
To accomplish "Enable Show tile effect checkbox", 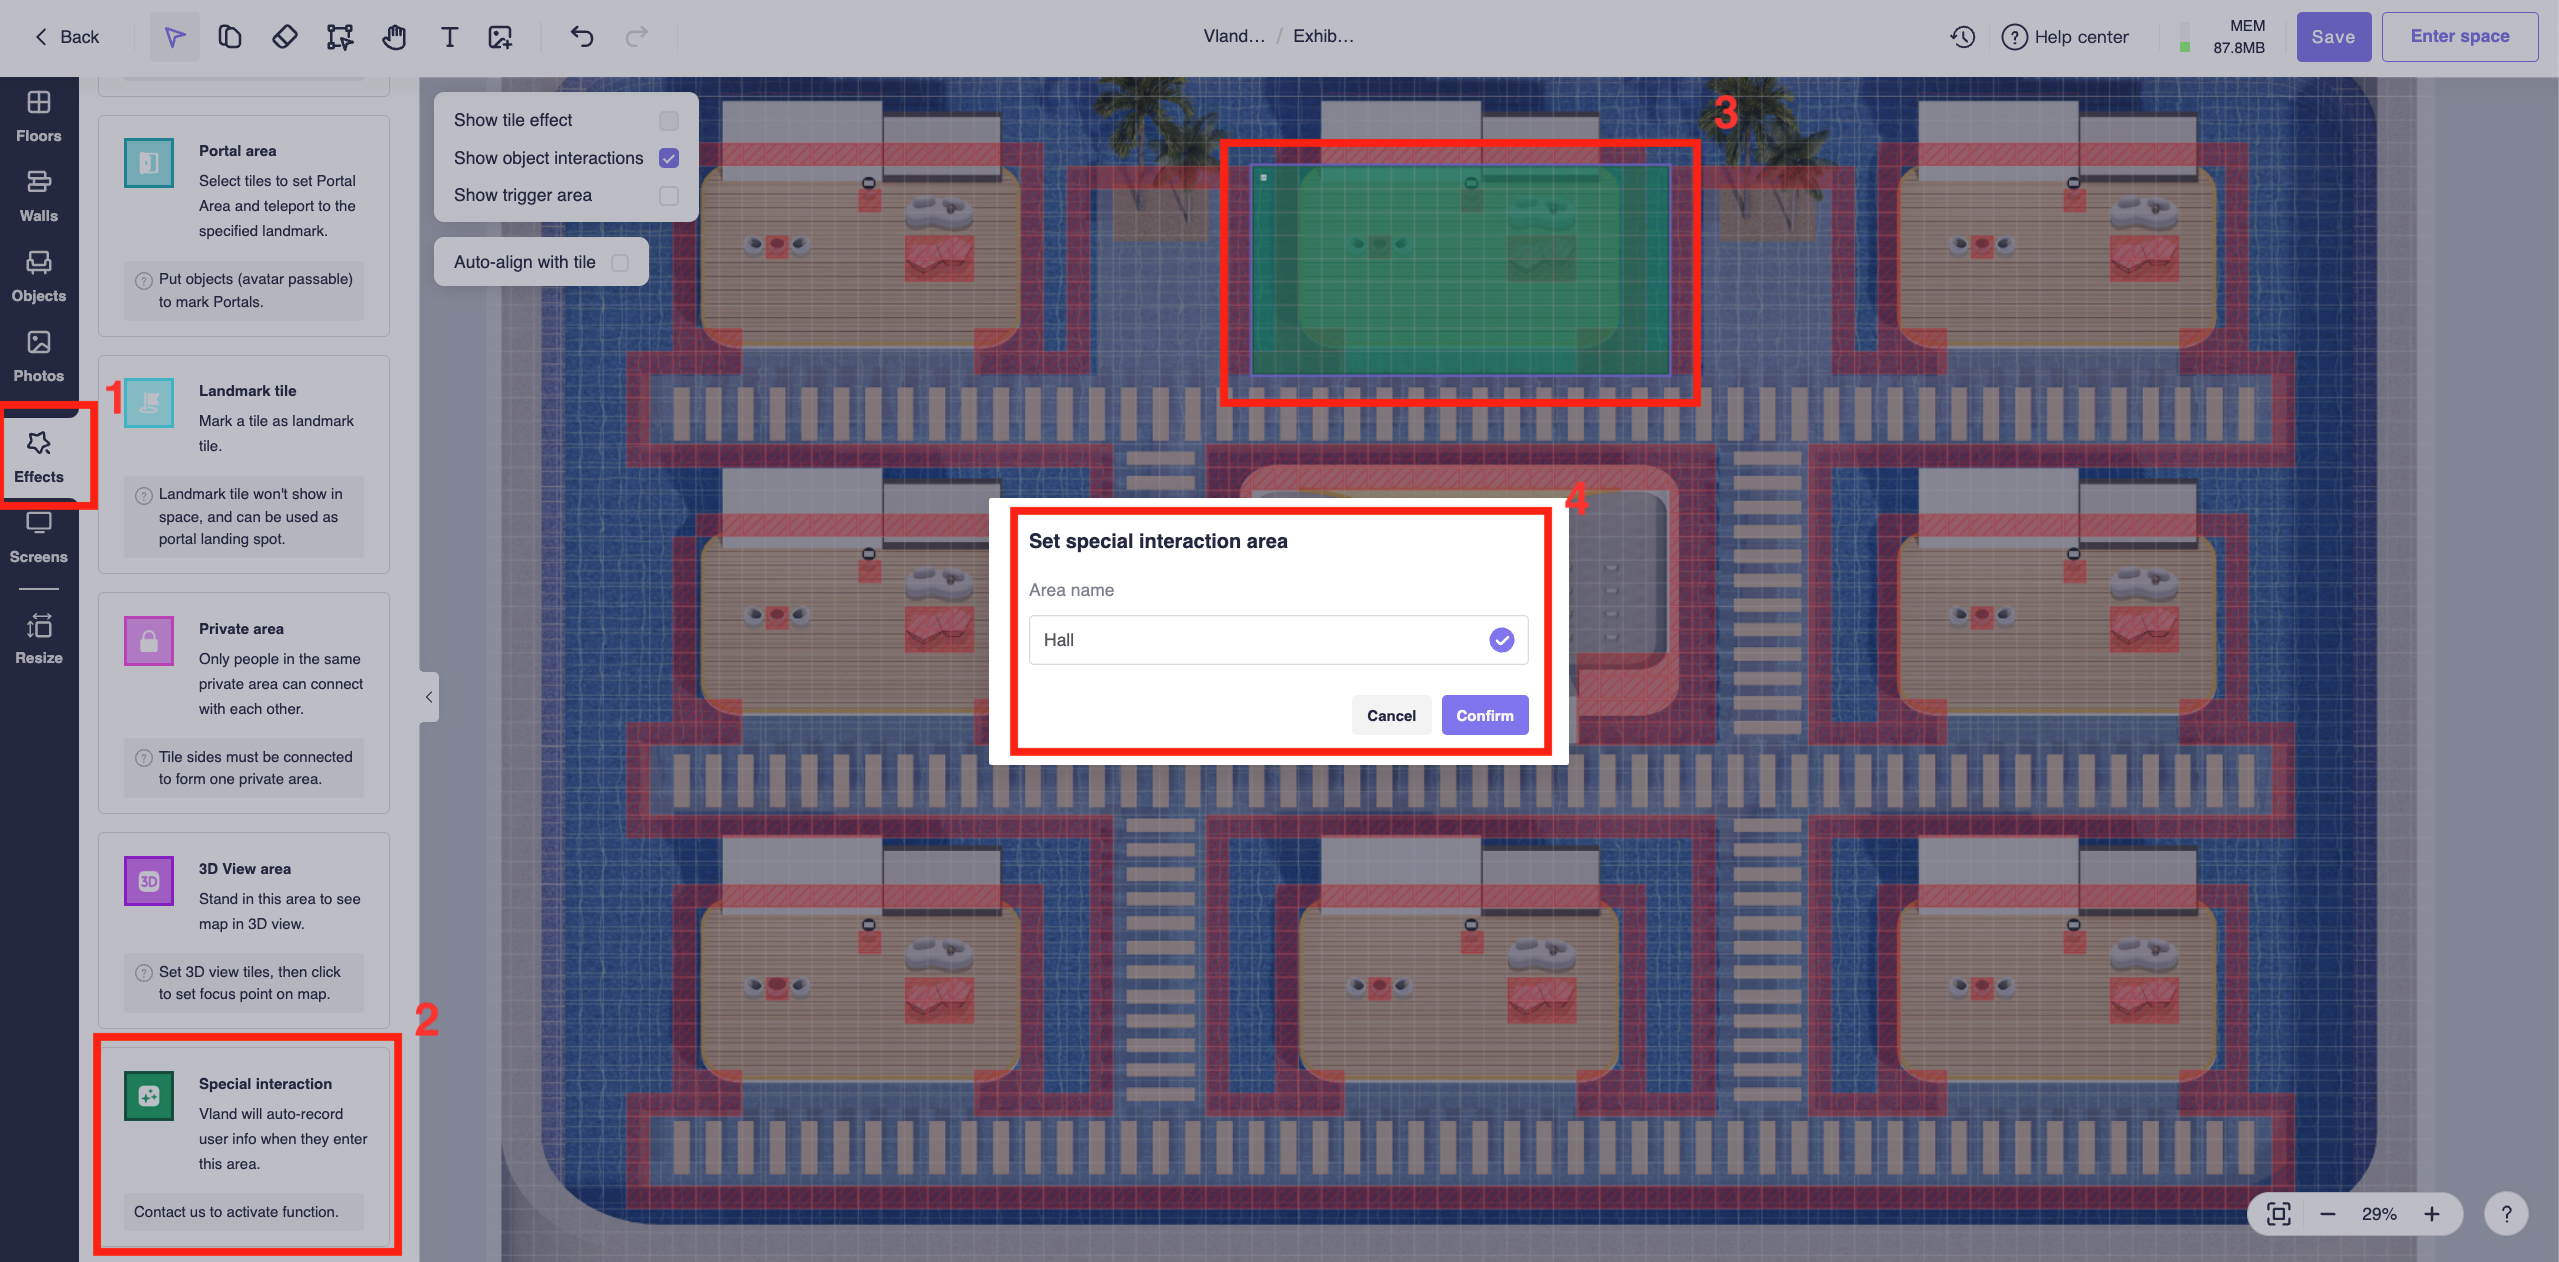I will 669,121.
